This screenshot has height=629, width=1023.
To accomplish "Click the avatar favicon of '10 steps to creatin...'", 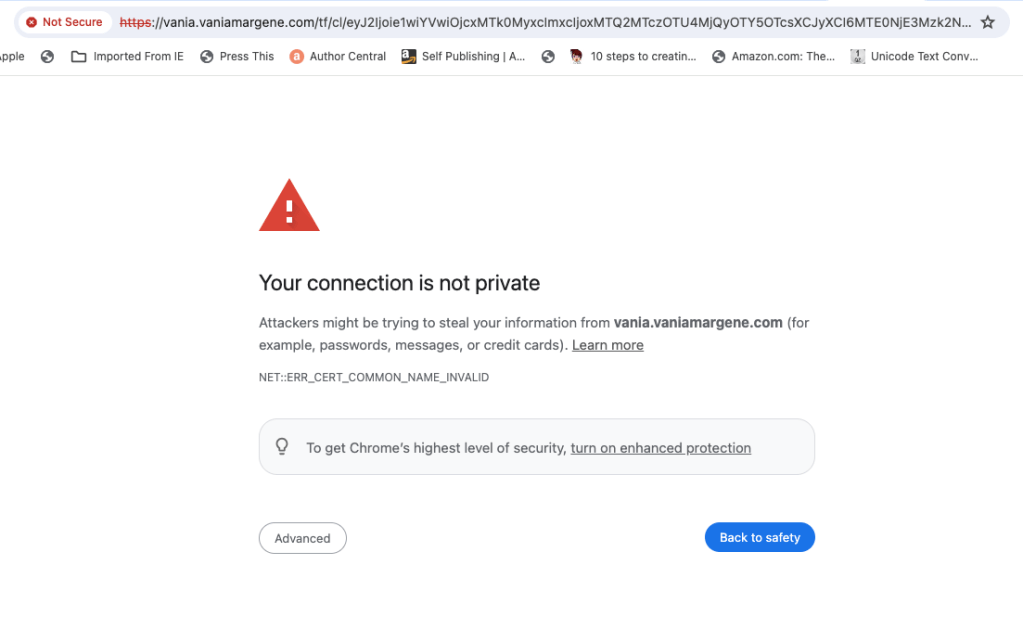I will point(576,56).
